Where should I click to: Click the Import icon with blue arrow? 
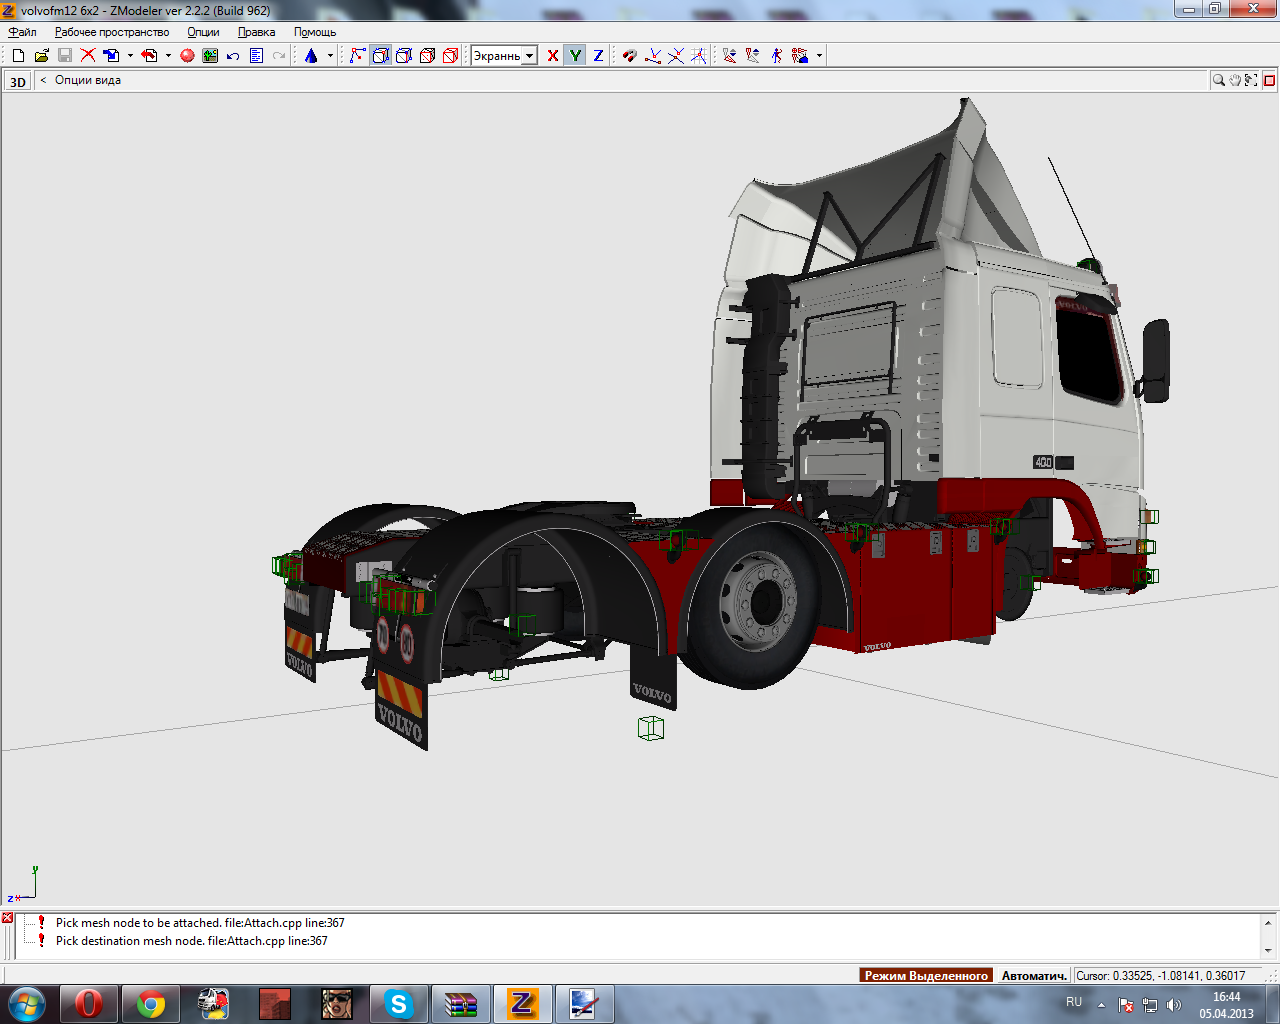(112, 56)
